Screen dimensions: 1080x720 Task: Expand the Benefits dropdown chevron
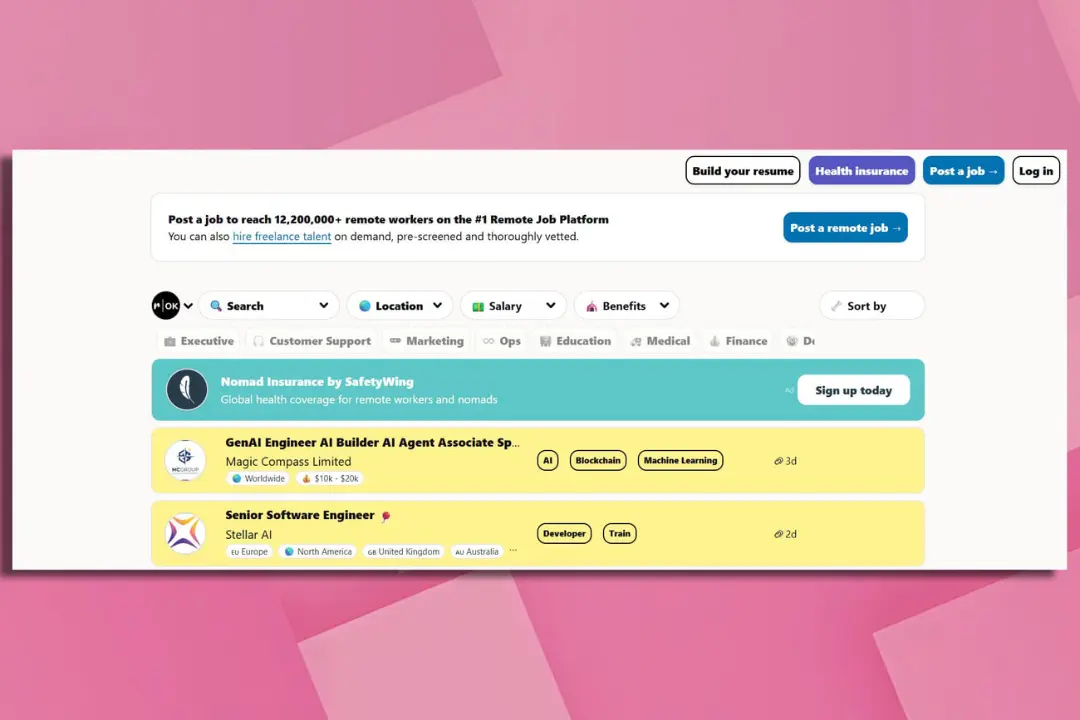pyautogui.click(x=664, y=305)
